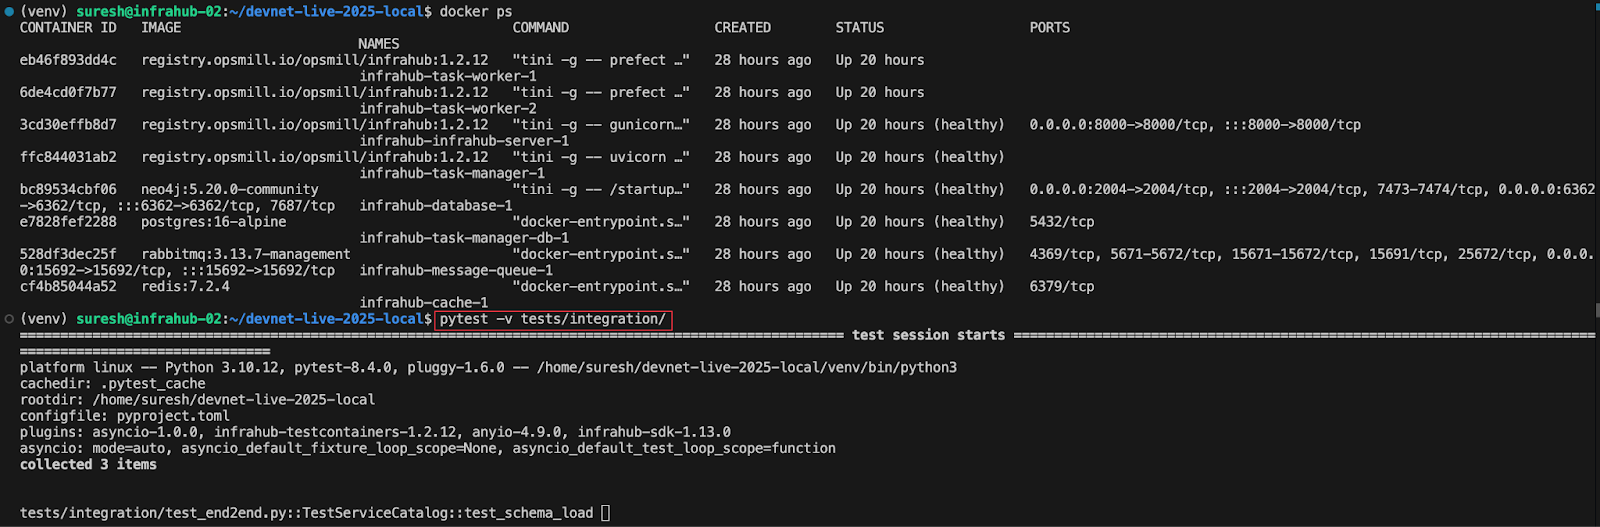This screenshot has height=527, width=1600.
Task: Click the IMAGE column header
Action: (161, 28)
